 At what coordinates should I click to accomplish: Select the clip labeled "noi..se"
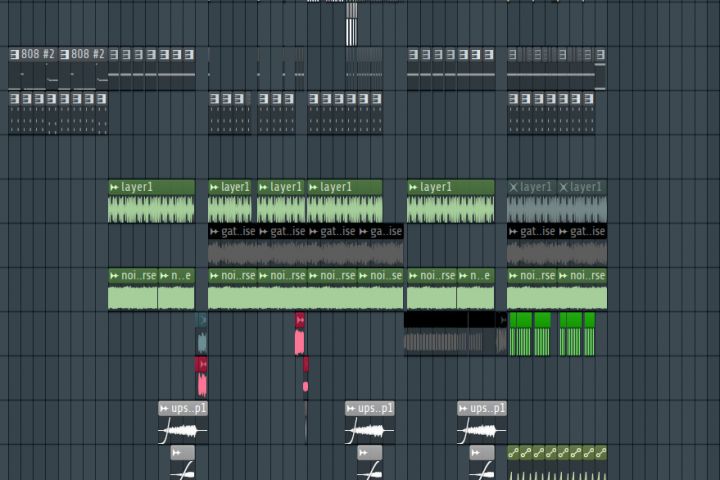pyautogui.click(x=380, y=289)
